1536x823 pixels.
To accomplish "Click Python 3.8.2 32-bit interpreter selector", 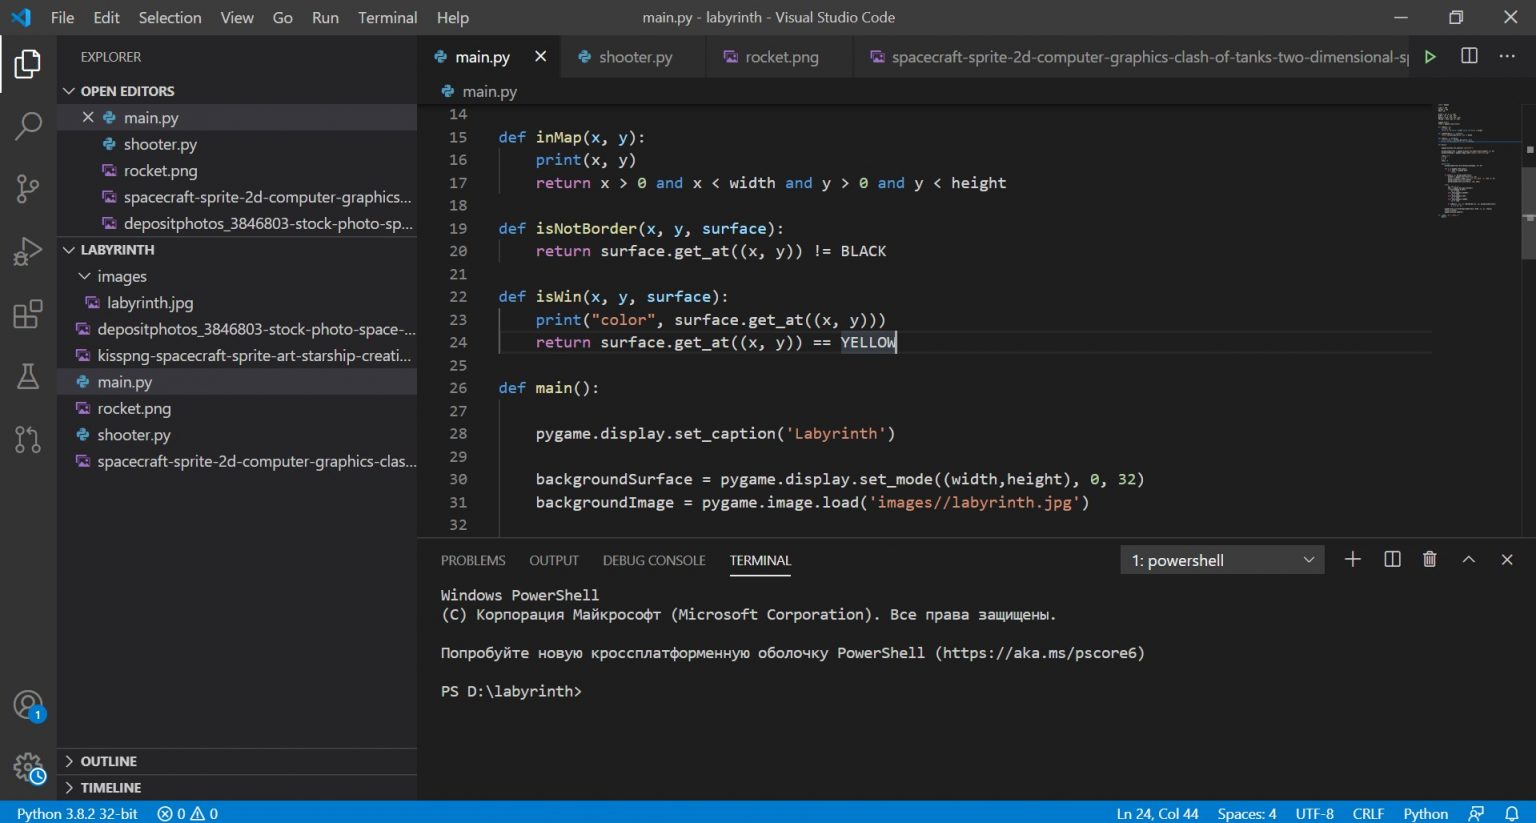I will pos(77,813).
